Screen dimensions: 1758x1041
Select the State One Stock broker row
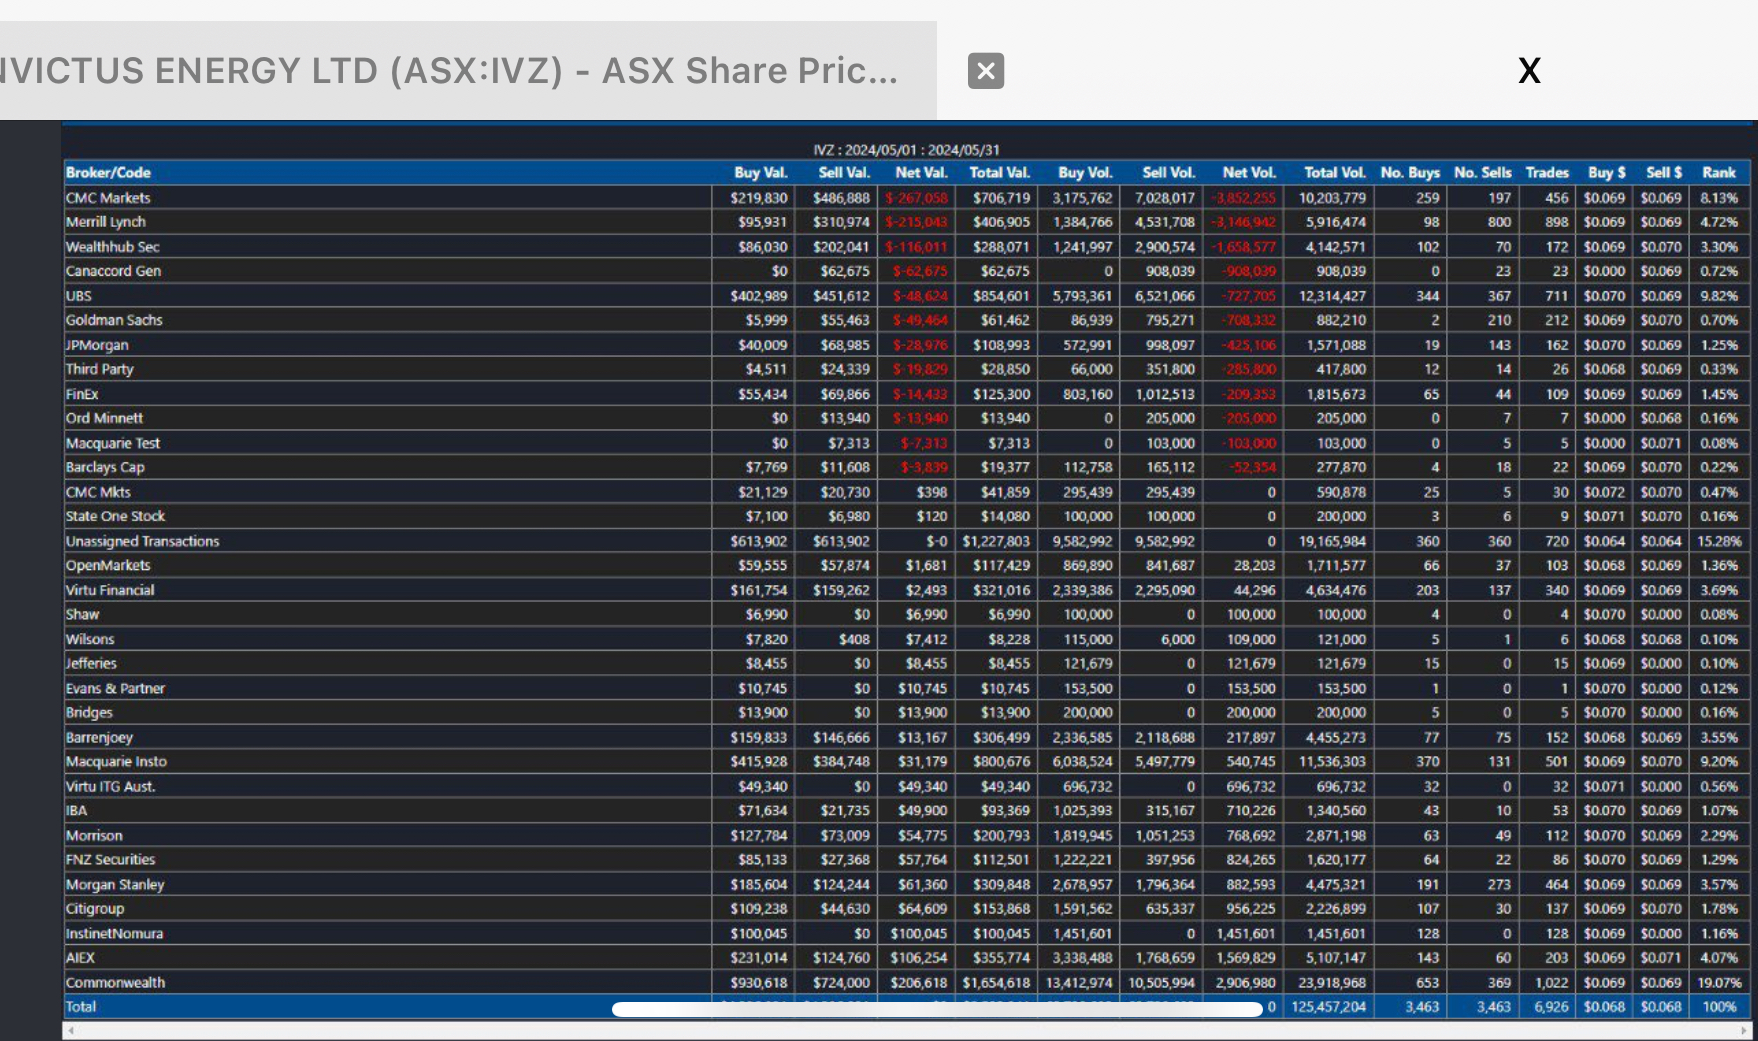907,516
